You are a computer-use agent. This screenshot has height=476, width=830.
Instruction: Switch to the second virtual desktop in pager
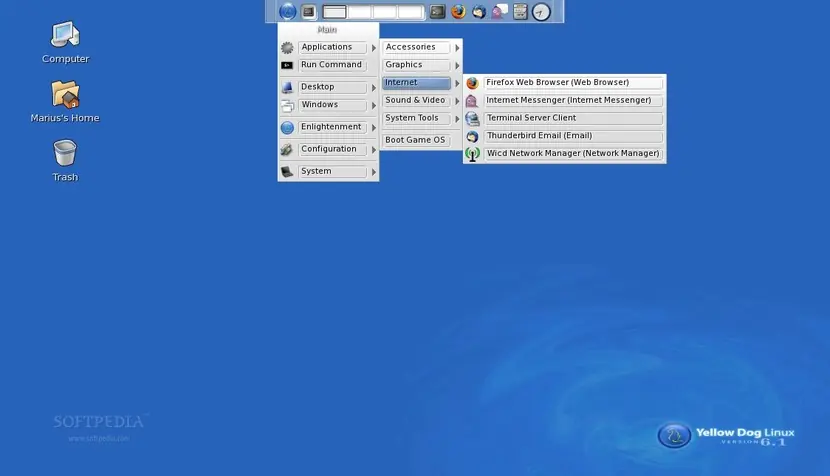tap(359, 12)
